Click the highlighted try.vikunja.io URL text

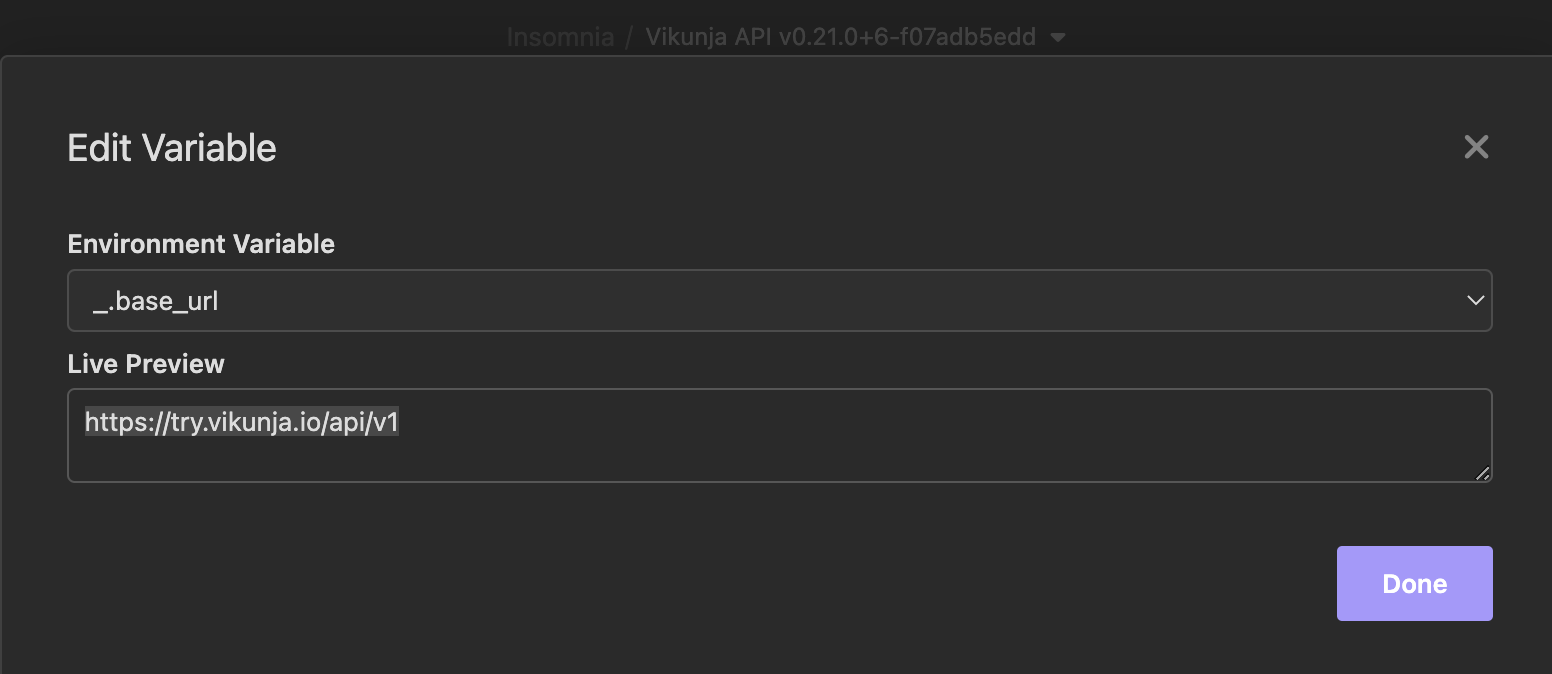pyautogui.click(x=242, y=423)
